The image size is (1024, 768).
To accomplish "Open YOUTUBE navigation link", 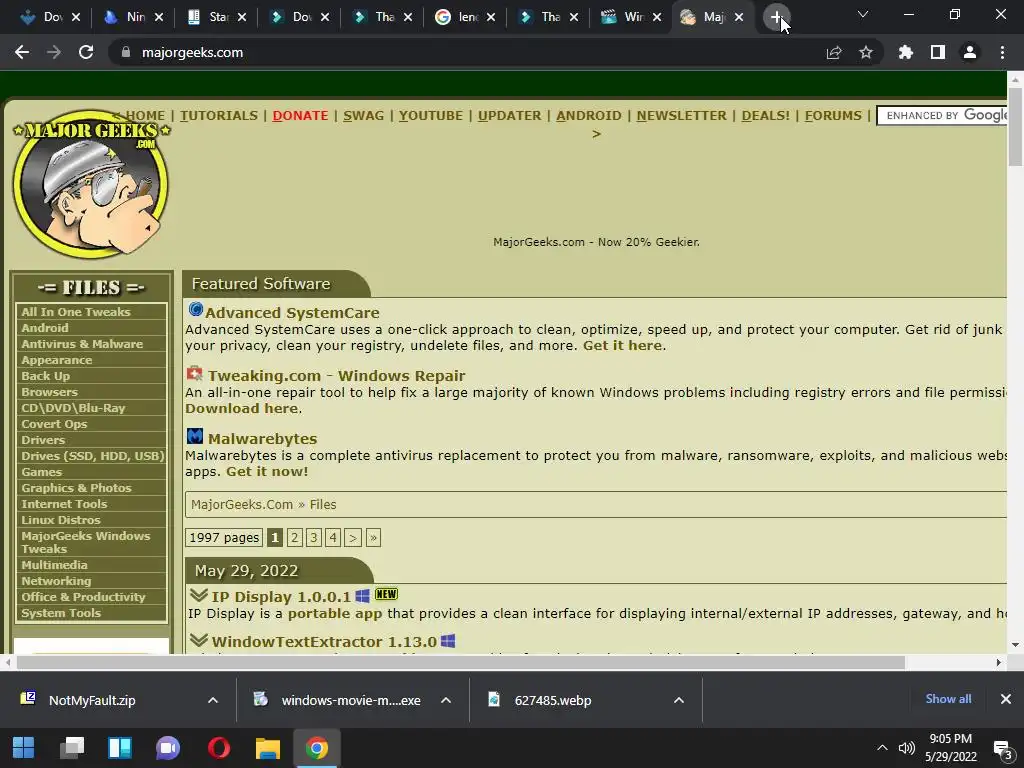I will (x=430, y=116).
